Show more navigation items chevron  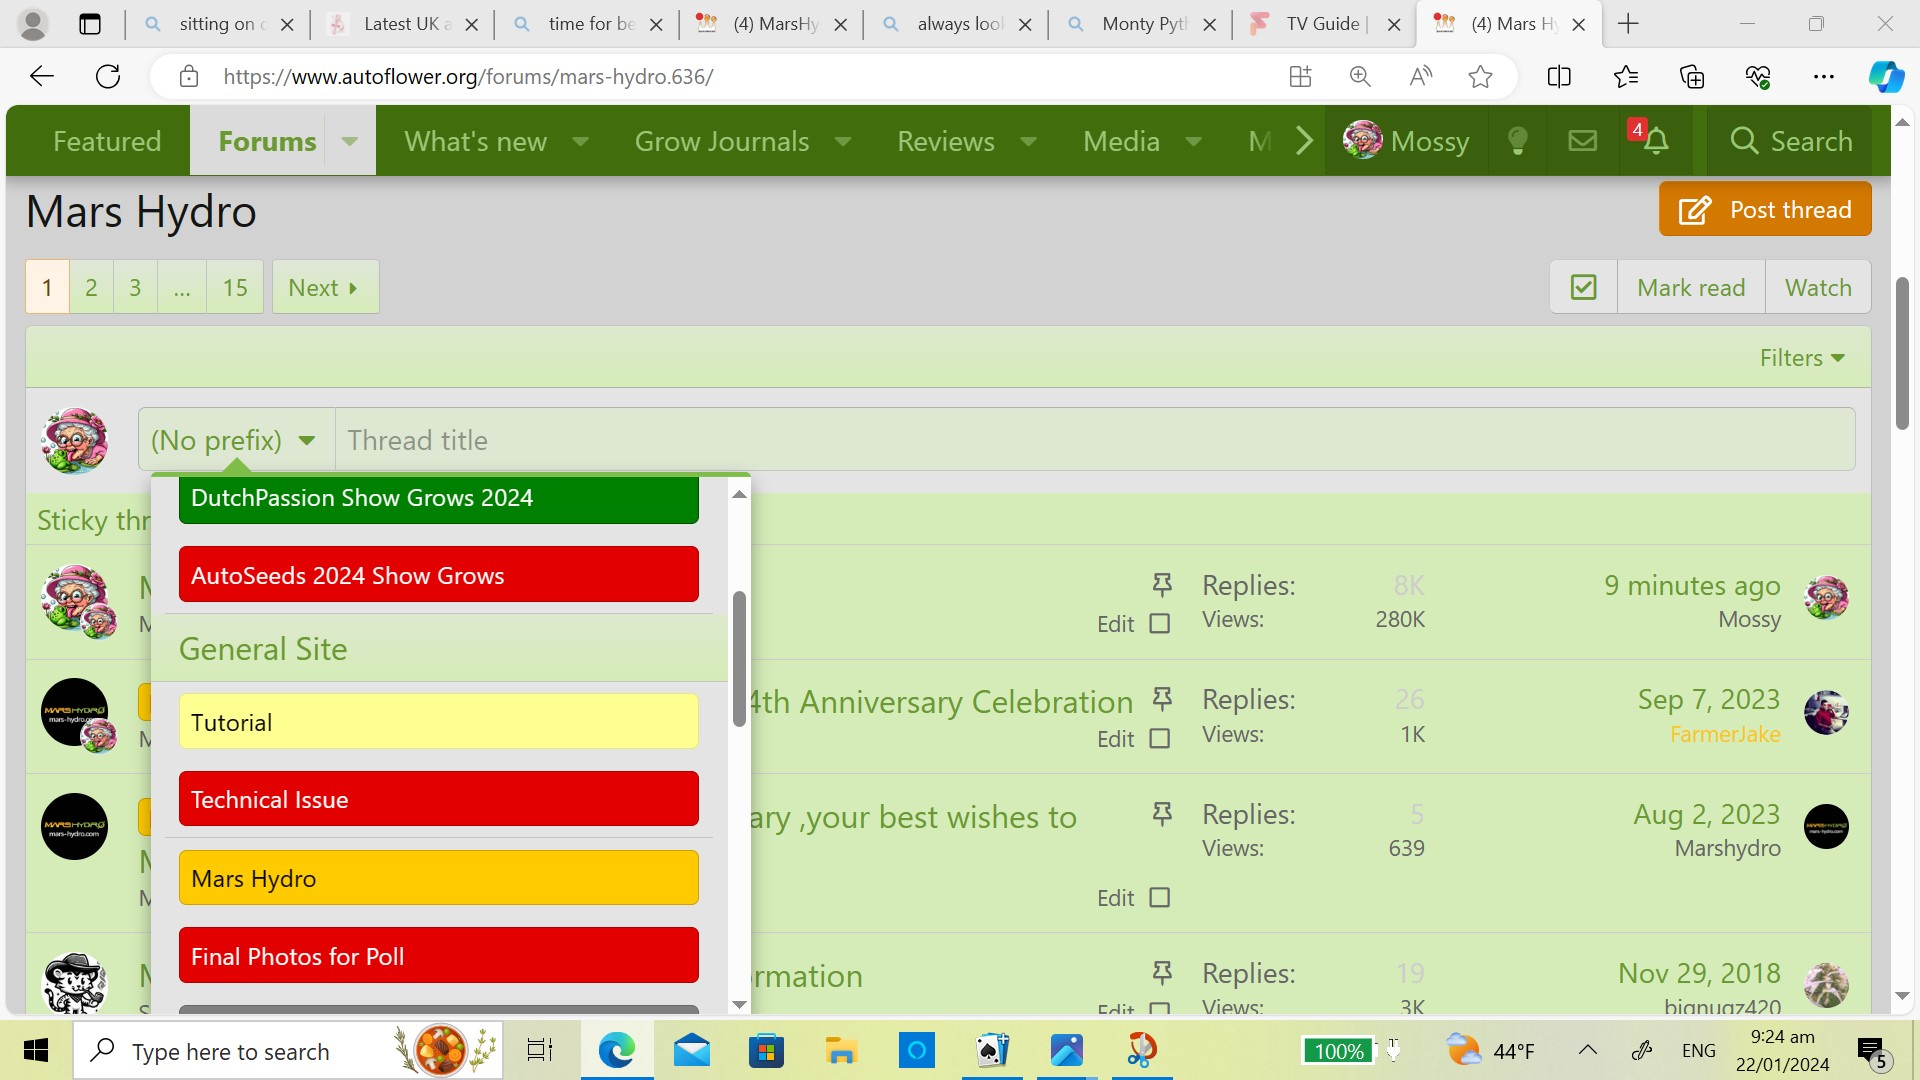(x=1304, y=141)
